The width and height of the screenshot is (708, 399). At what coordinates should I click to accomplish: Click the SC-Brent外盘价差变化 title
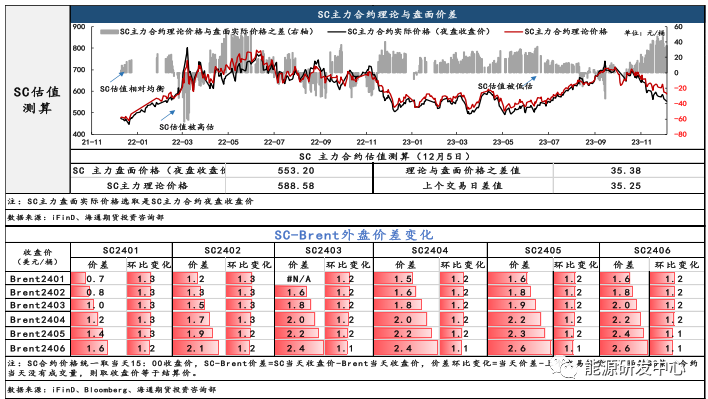coord(354,235)
